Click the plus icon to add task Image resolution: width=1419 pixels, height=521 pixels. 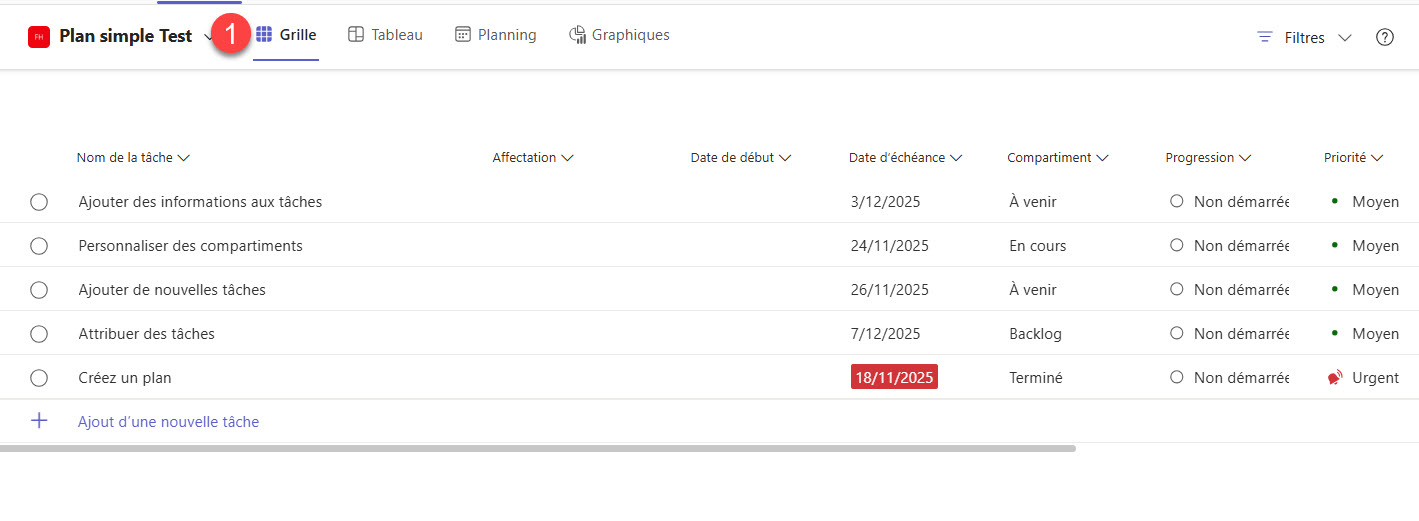tap(39, 421)
